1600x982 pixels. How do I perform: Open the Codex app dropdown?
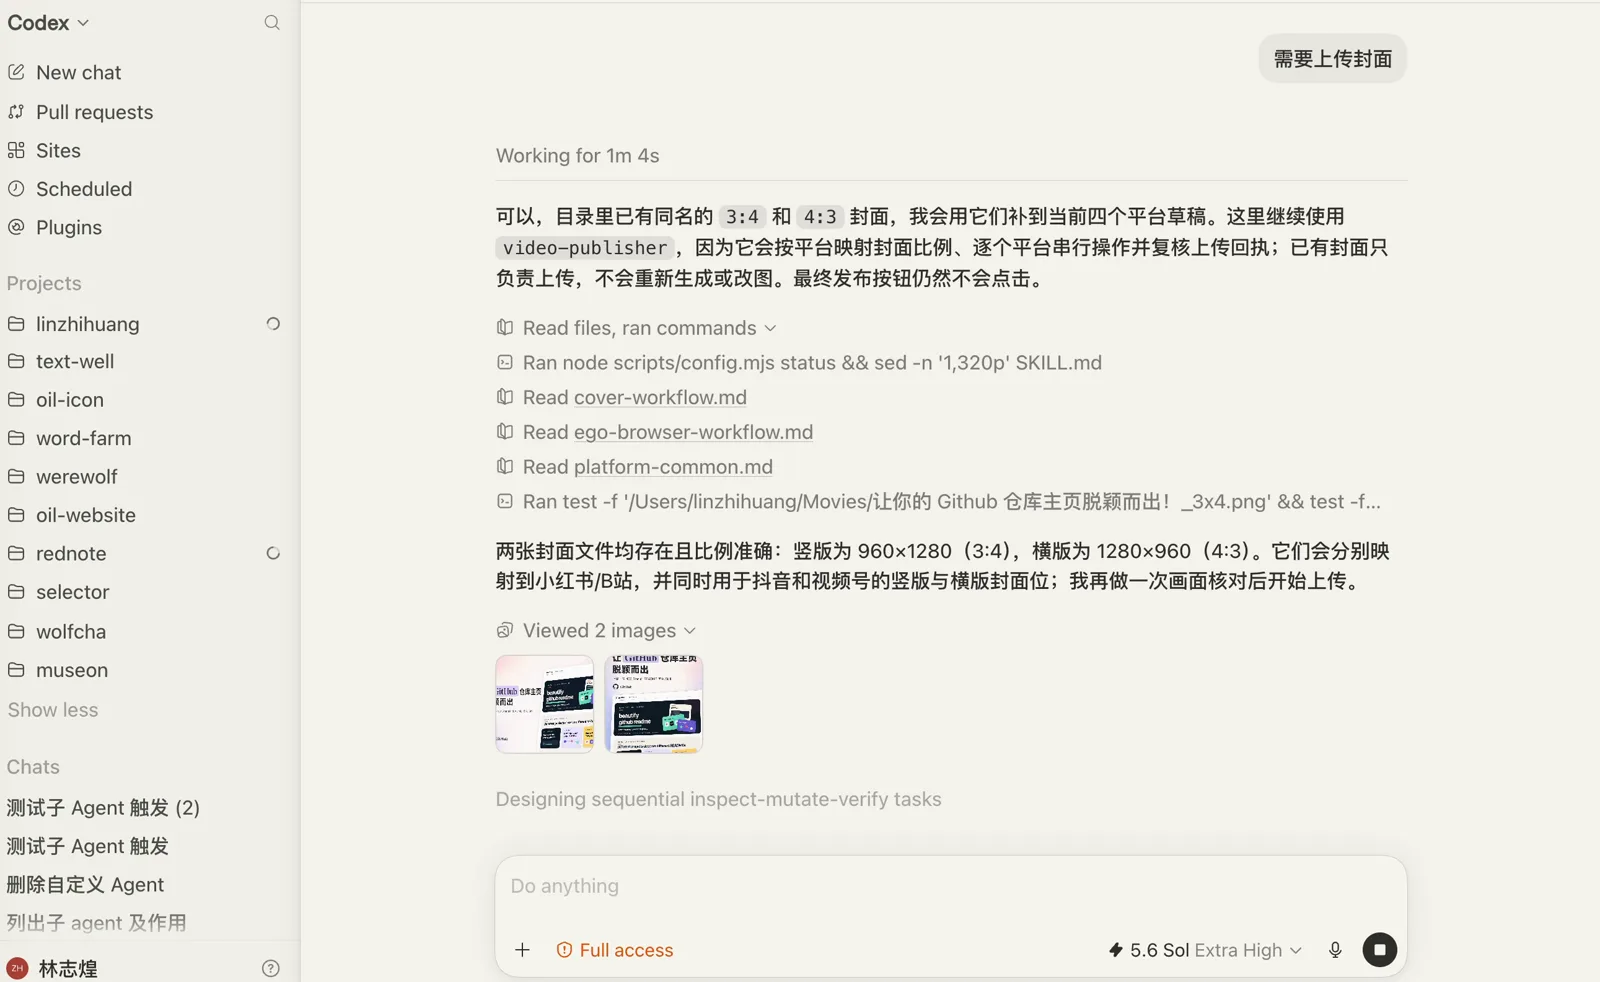[x=48, y=22]
